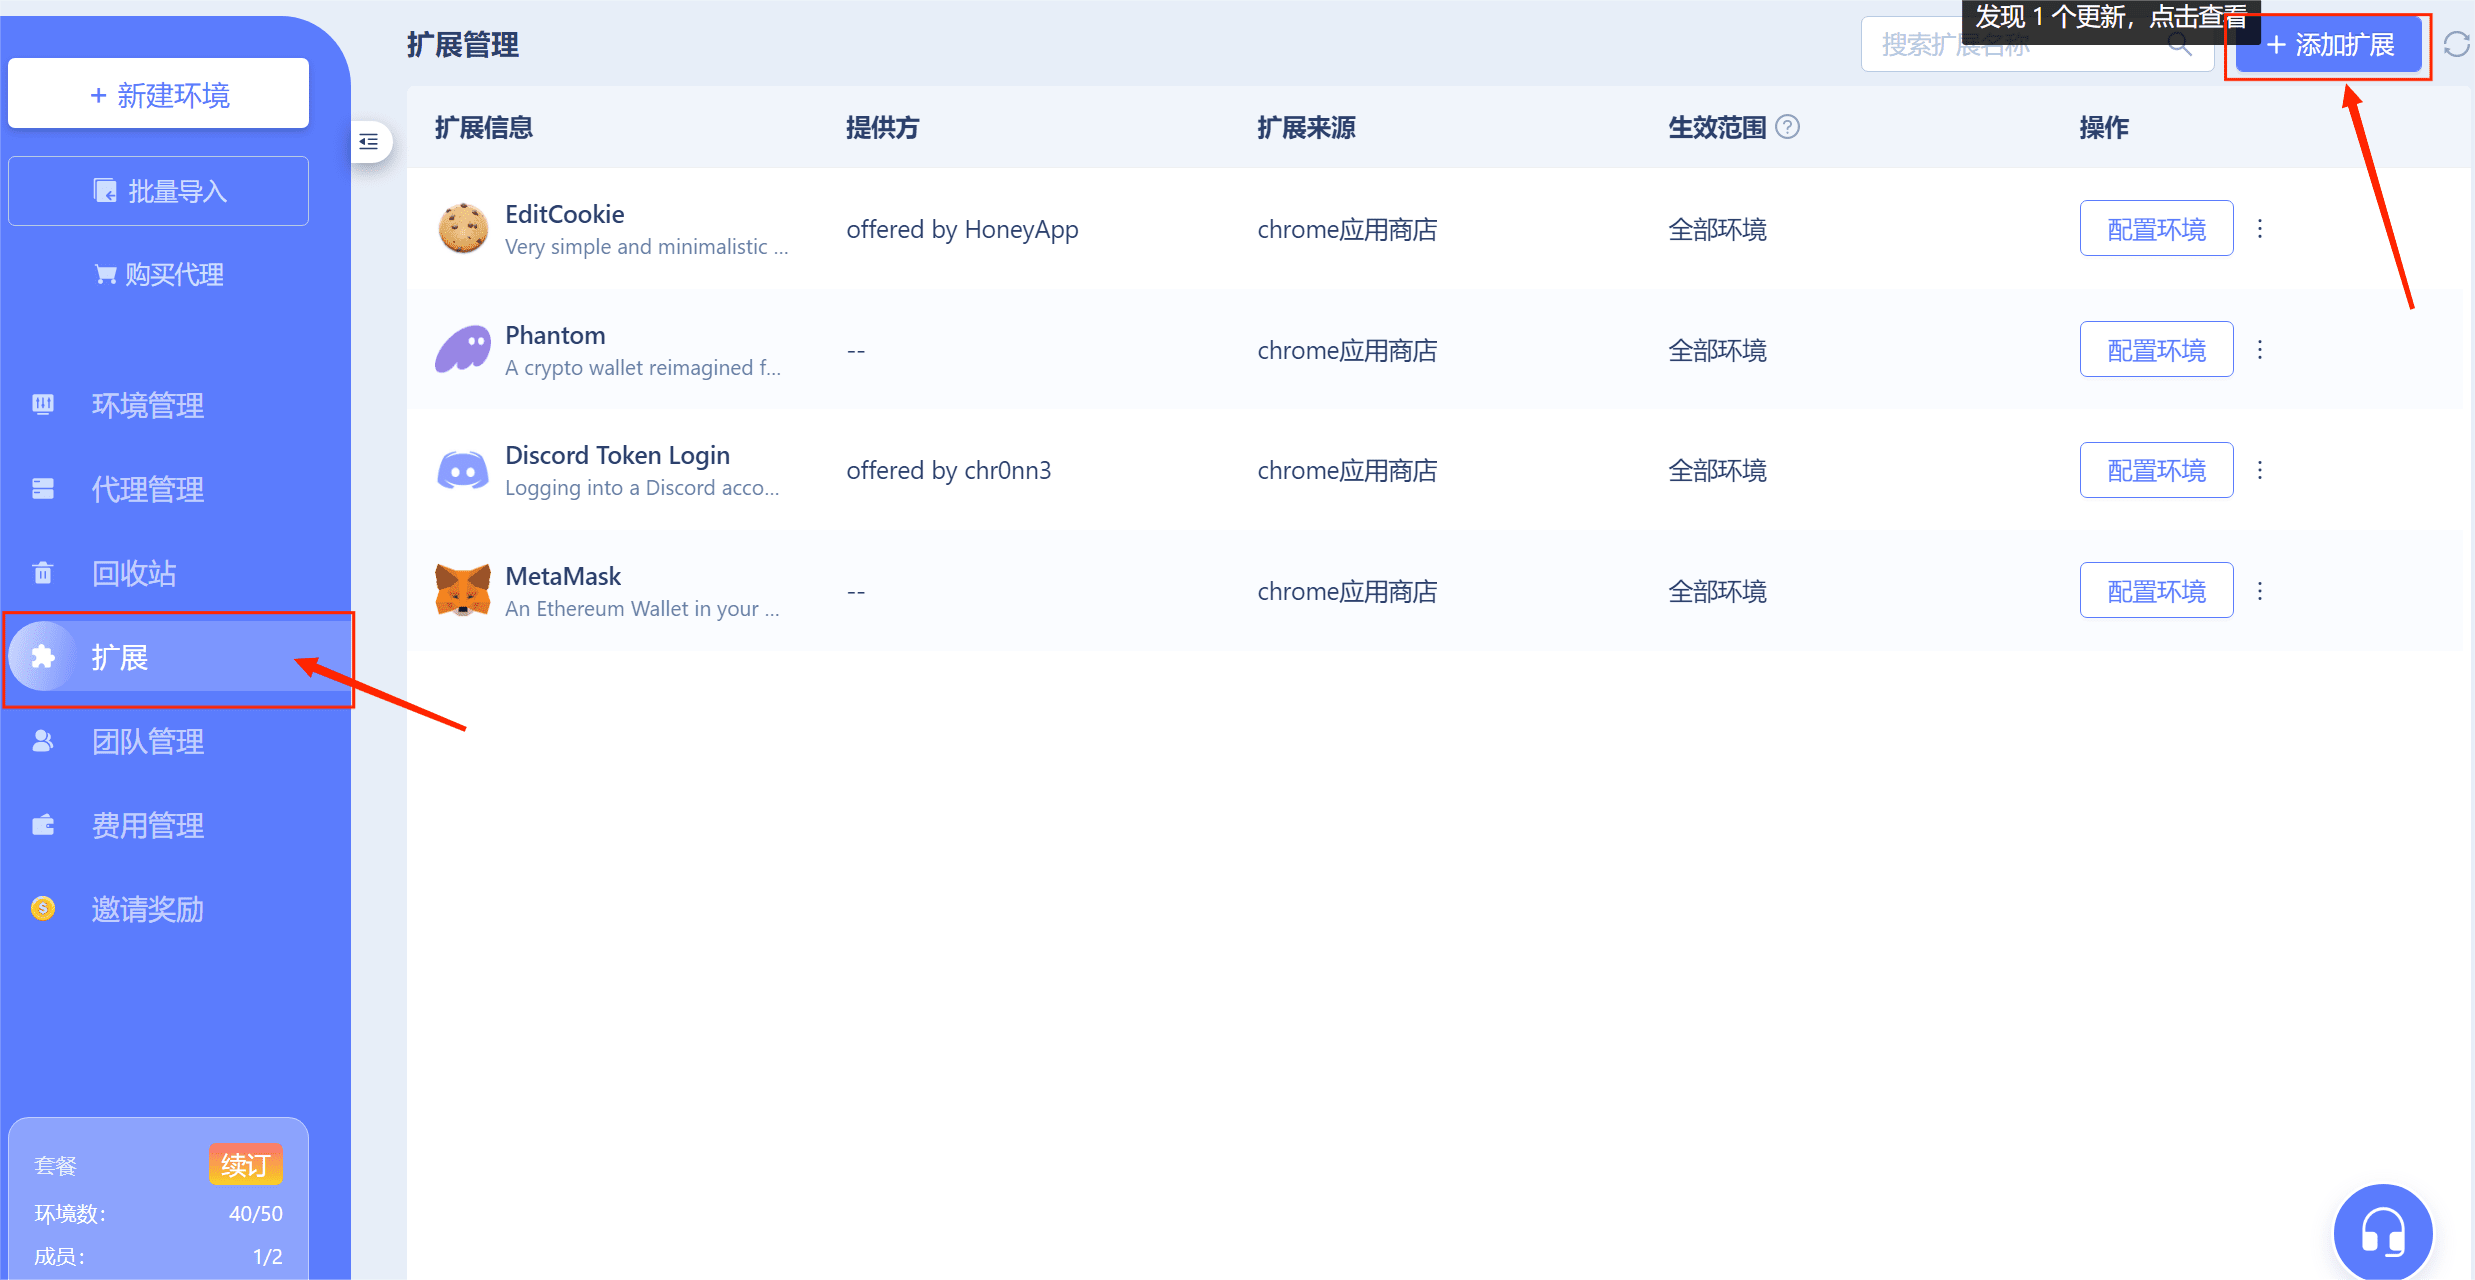Open more options for Phantom row
The width and height of the screenshot is (2475, 1280).
tap(2260, 349)
